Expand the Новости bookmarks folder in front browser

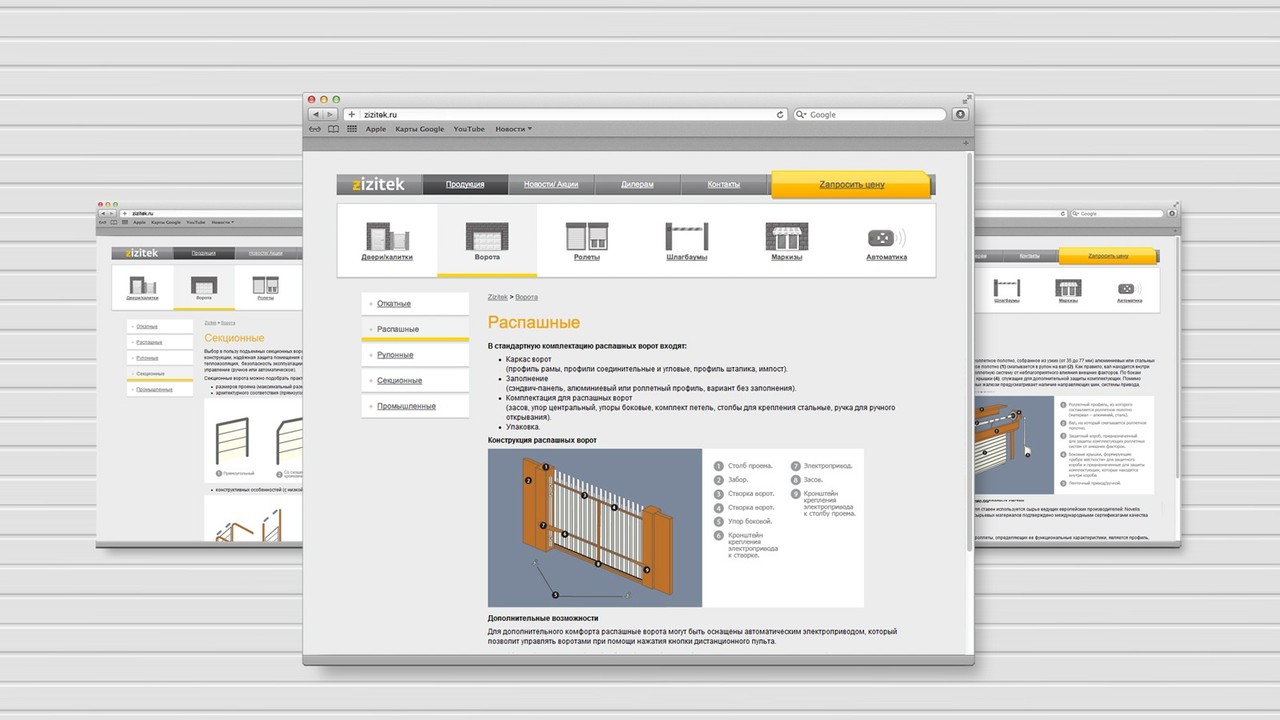pos(513,129)
